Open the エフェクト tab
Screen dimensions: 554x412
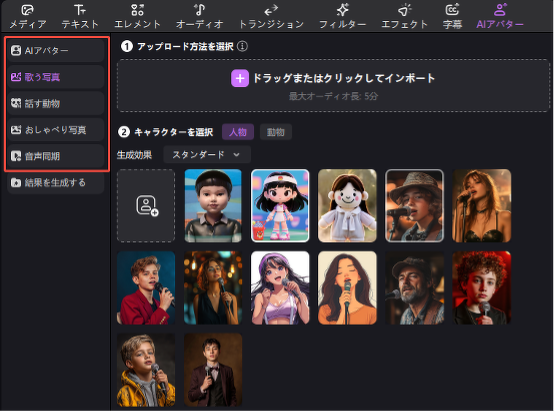click(x=405, y=16)
